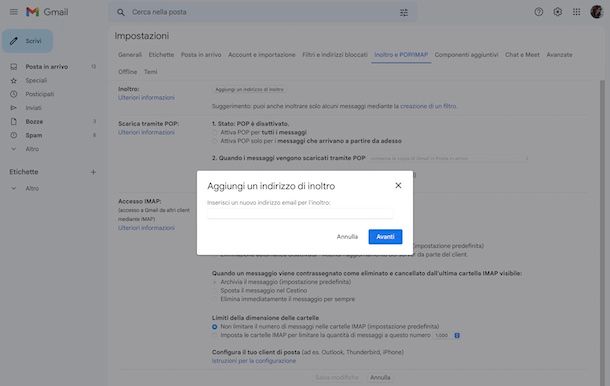The width and height of the screenshot is (610, 386).
Task: Open Istruzioni per la configurazione link
Action: click(254, 361)
